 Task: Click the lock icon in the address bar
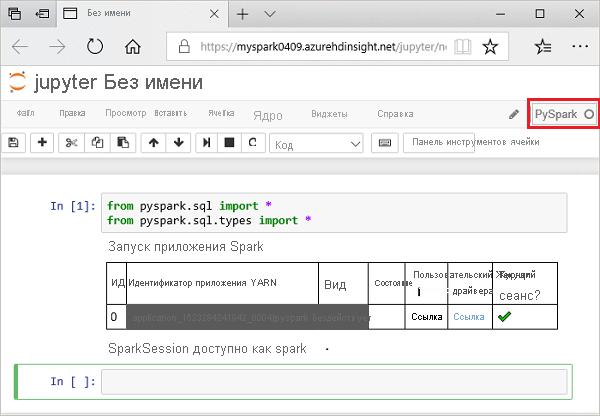pos(184,46)
